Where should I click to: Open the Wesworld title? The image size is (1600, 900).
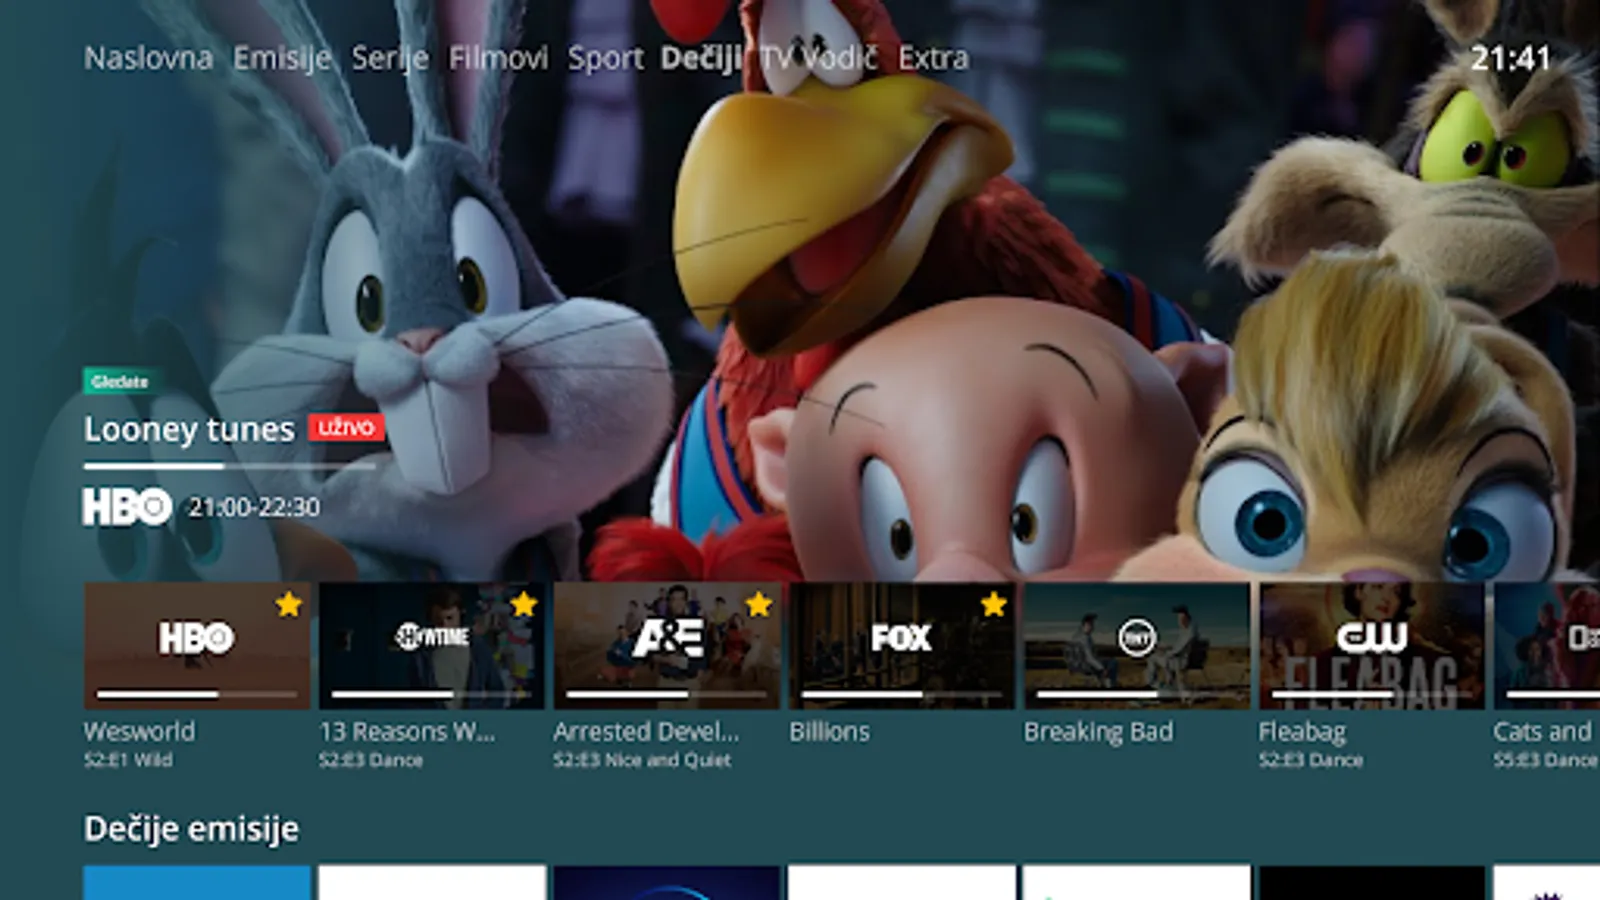pos(140,731)
